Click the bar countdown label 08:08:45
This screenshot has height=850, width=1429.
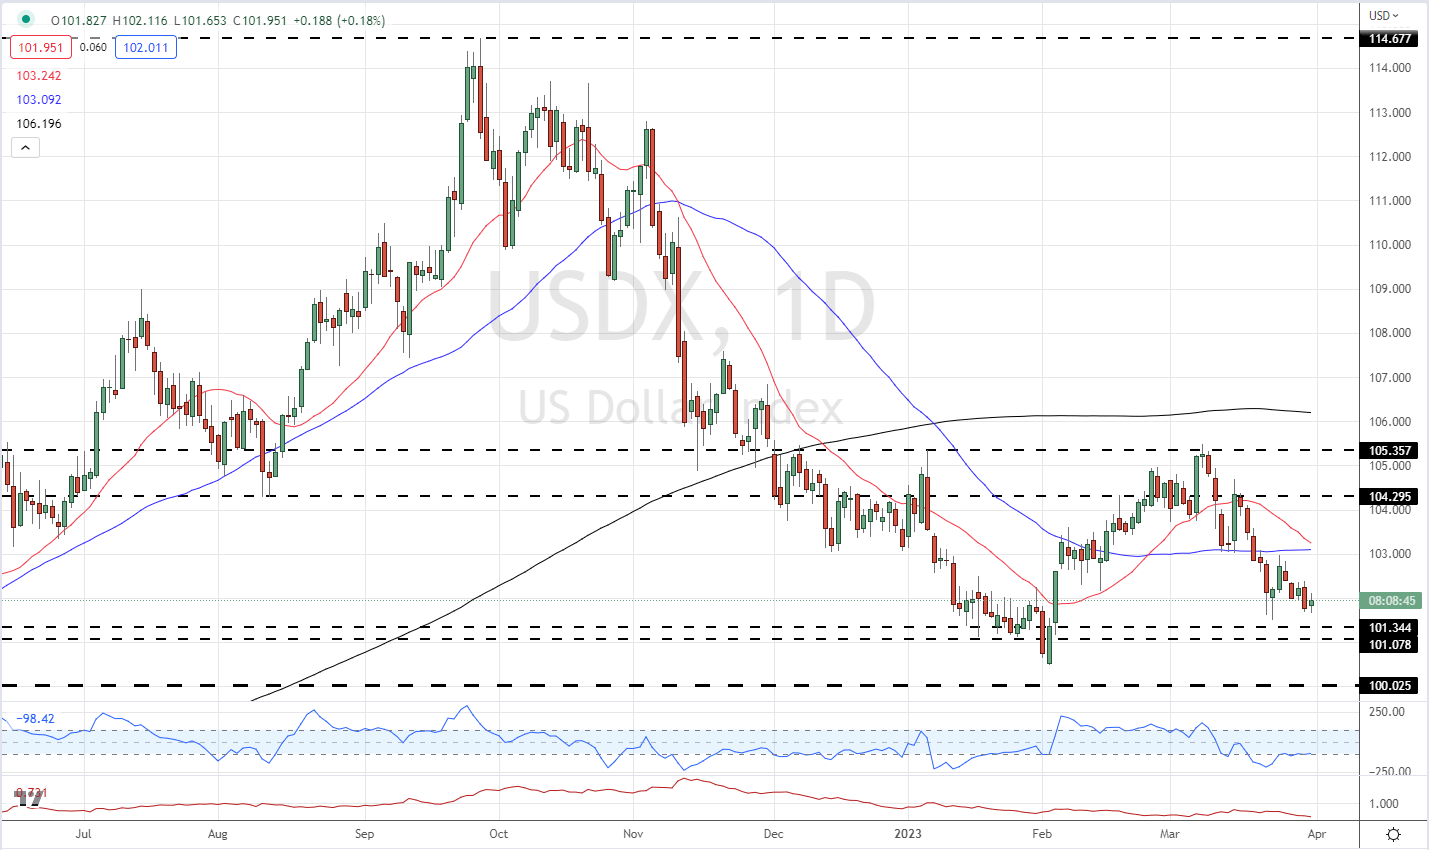click(x=1391, y=601)
